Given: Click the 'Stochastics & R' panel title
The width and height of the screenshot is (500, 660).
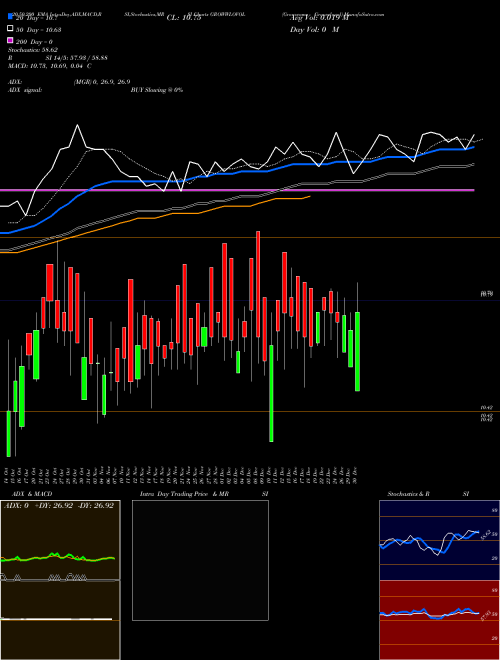Looking at the screenshot, I should tap(408, 494).
